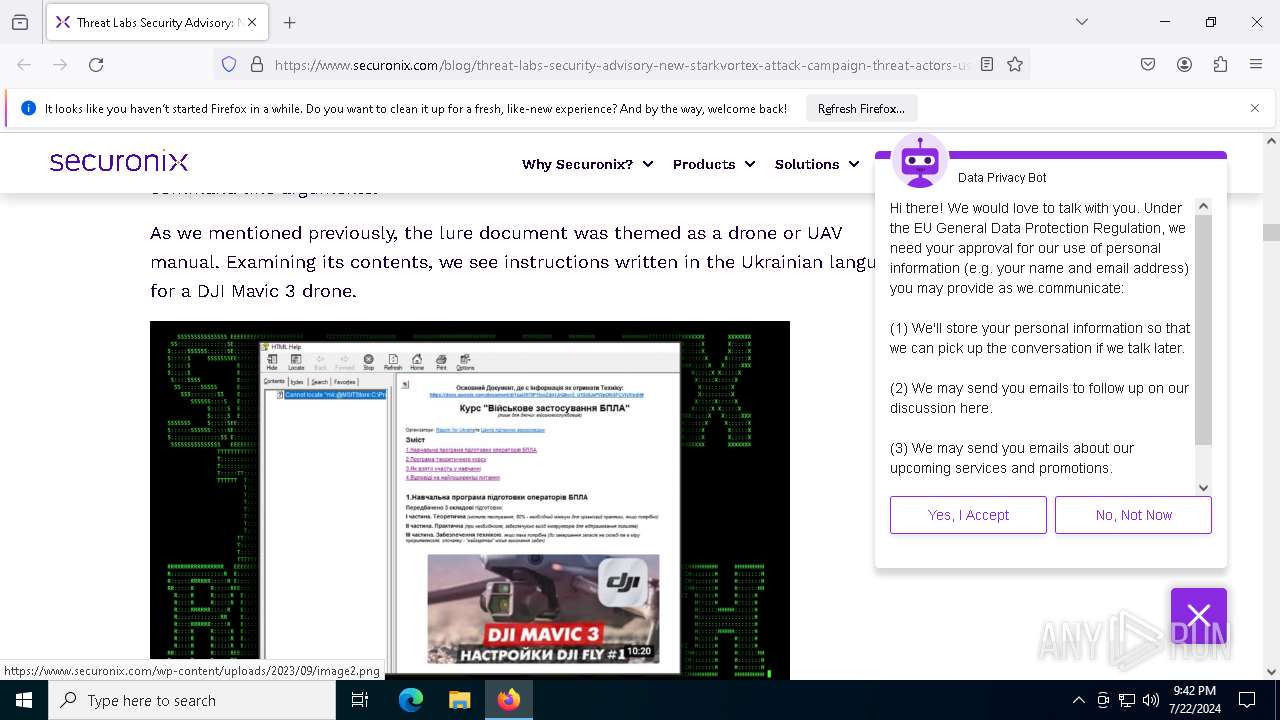The width and height of the screenshot is (1280, 720).
Task: Reload the page with refresh icon
Action: [x=96, y=64]
